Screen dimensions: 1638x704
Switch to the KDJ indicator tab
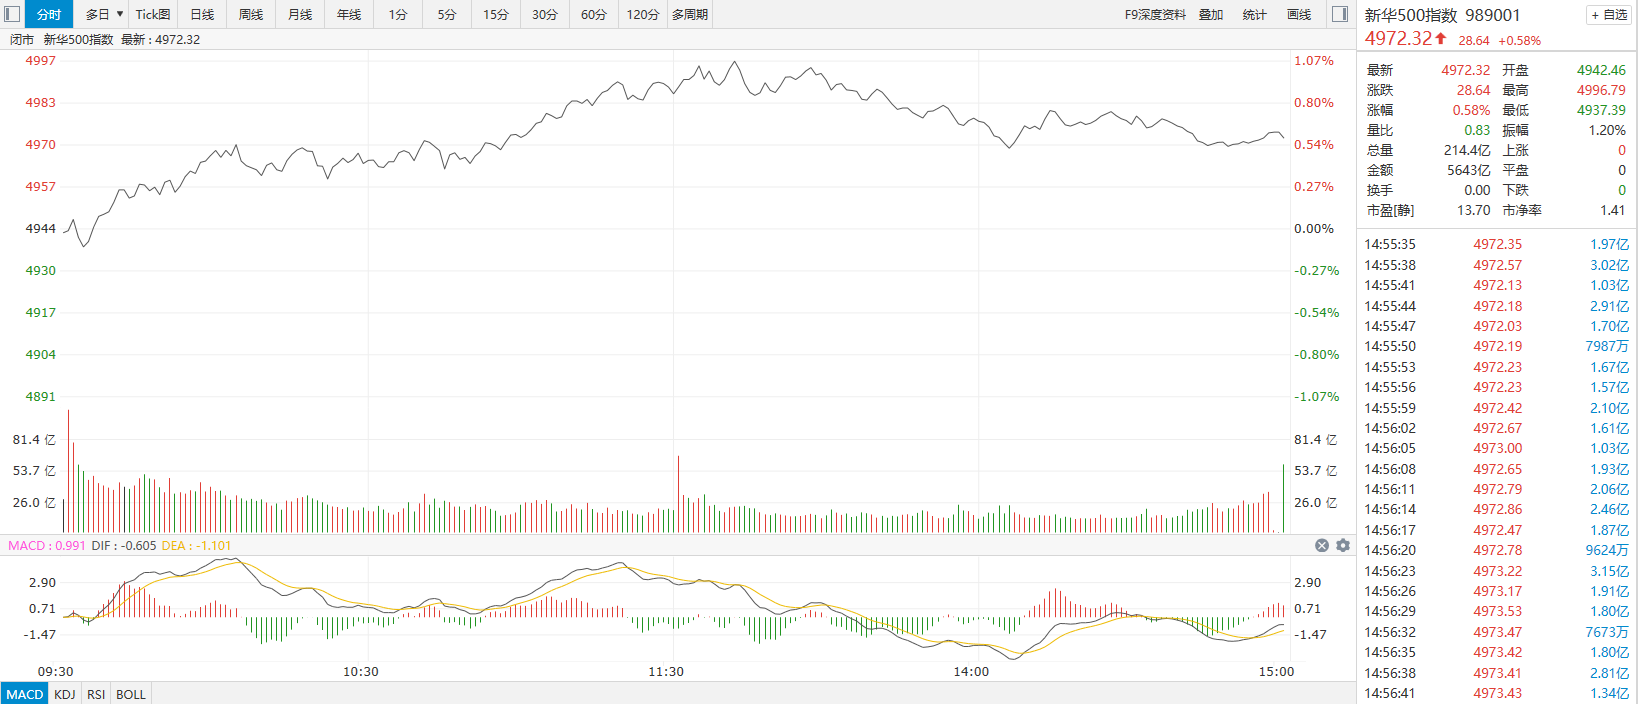tap(65, 694)
